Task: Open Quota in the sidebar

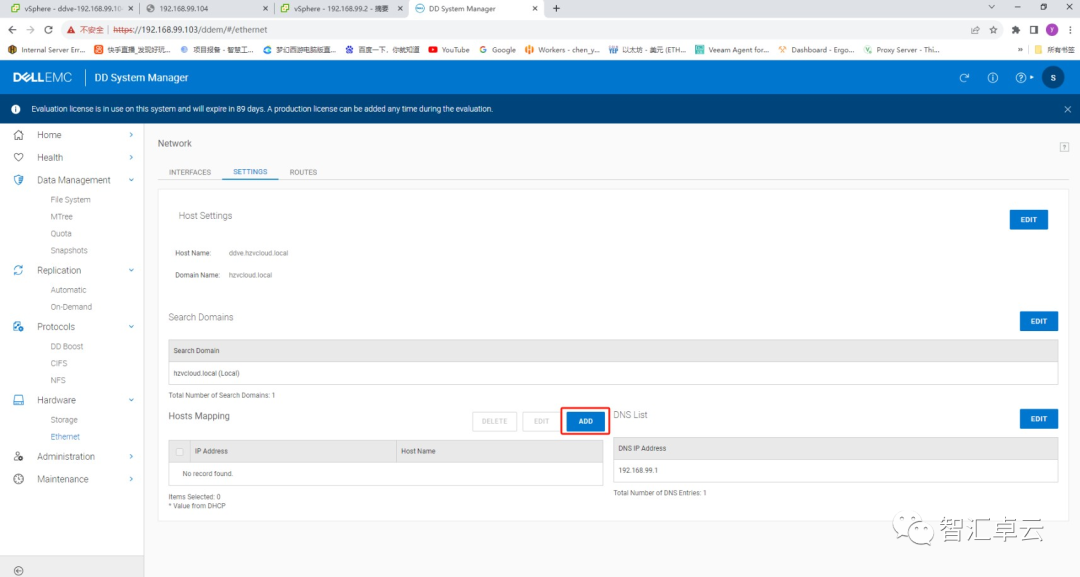Action: click(61, 233)
